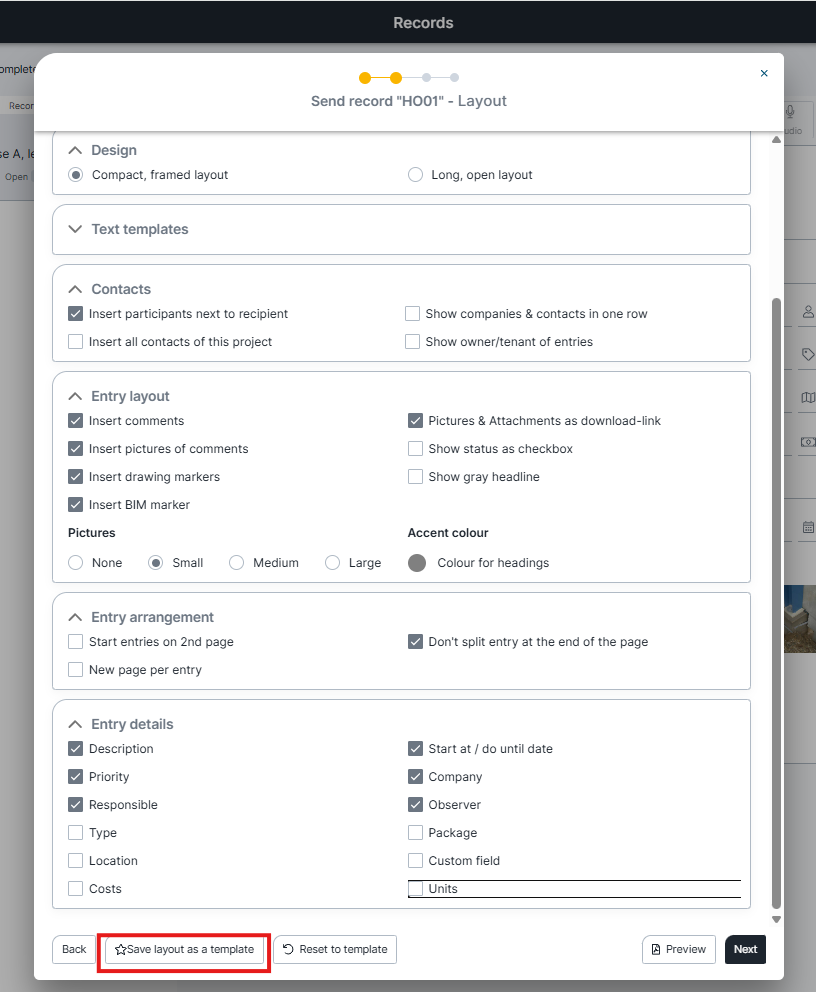Click the person icon in the right sidebar
816x992 pixels.
(807, 312)
